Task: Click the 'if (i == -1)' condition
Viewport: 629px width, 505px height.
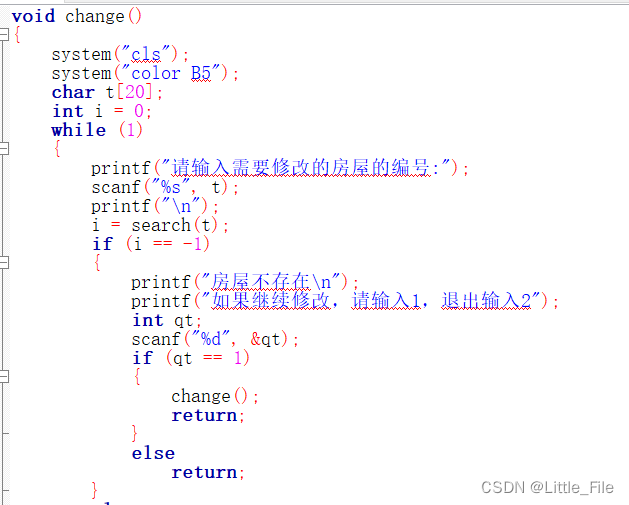Action: click(x=151, y=244)
